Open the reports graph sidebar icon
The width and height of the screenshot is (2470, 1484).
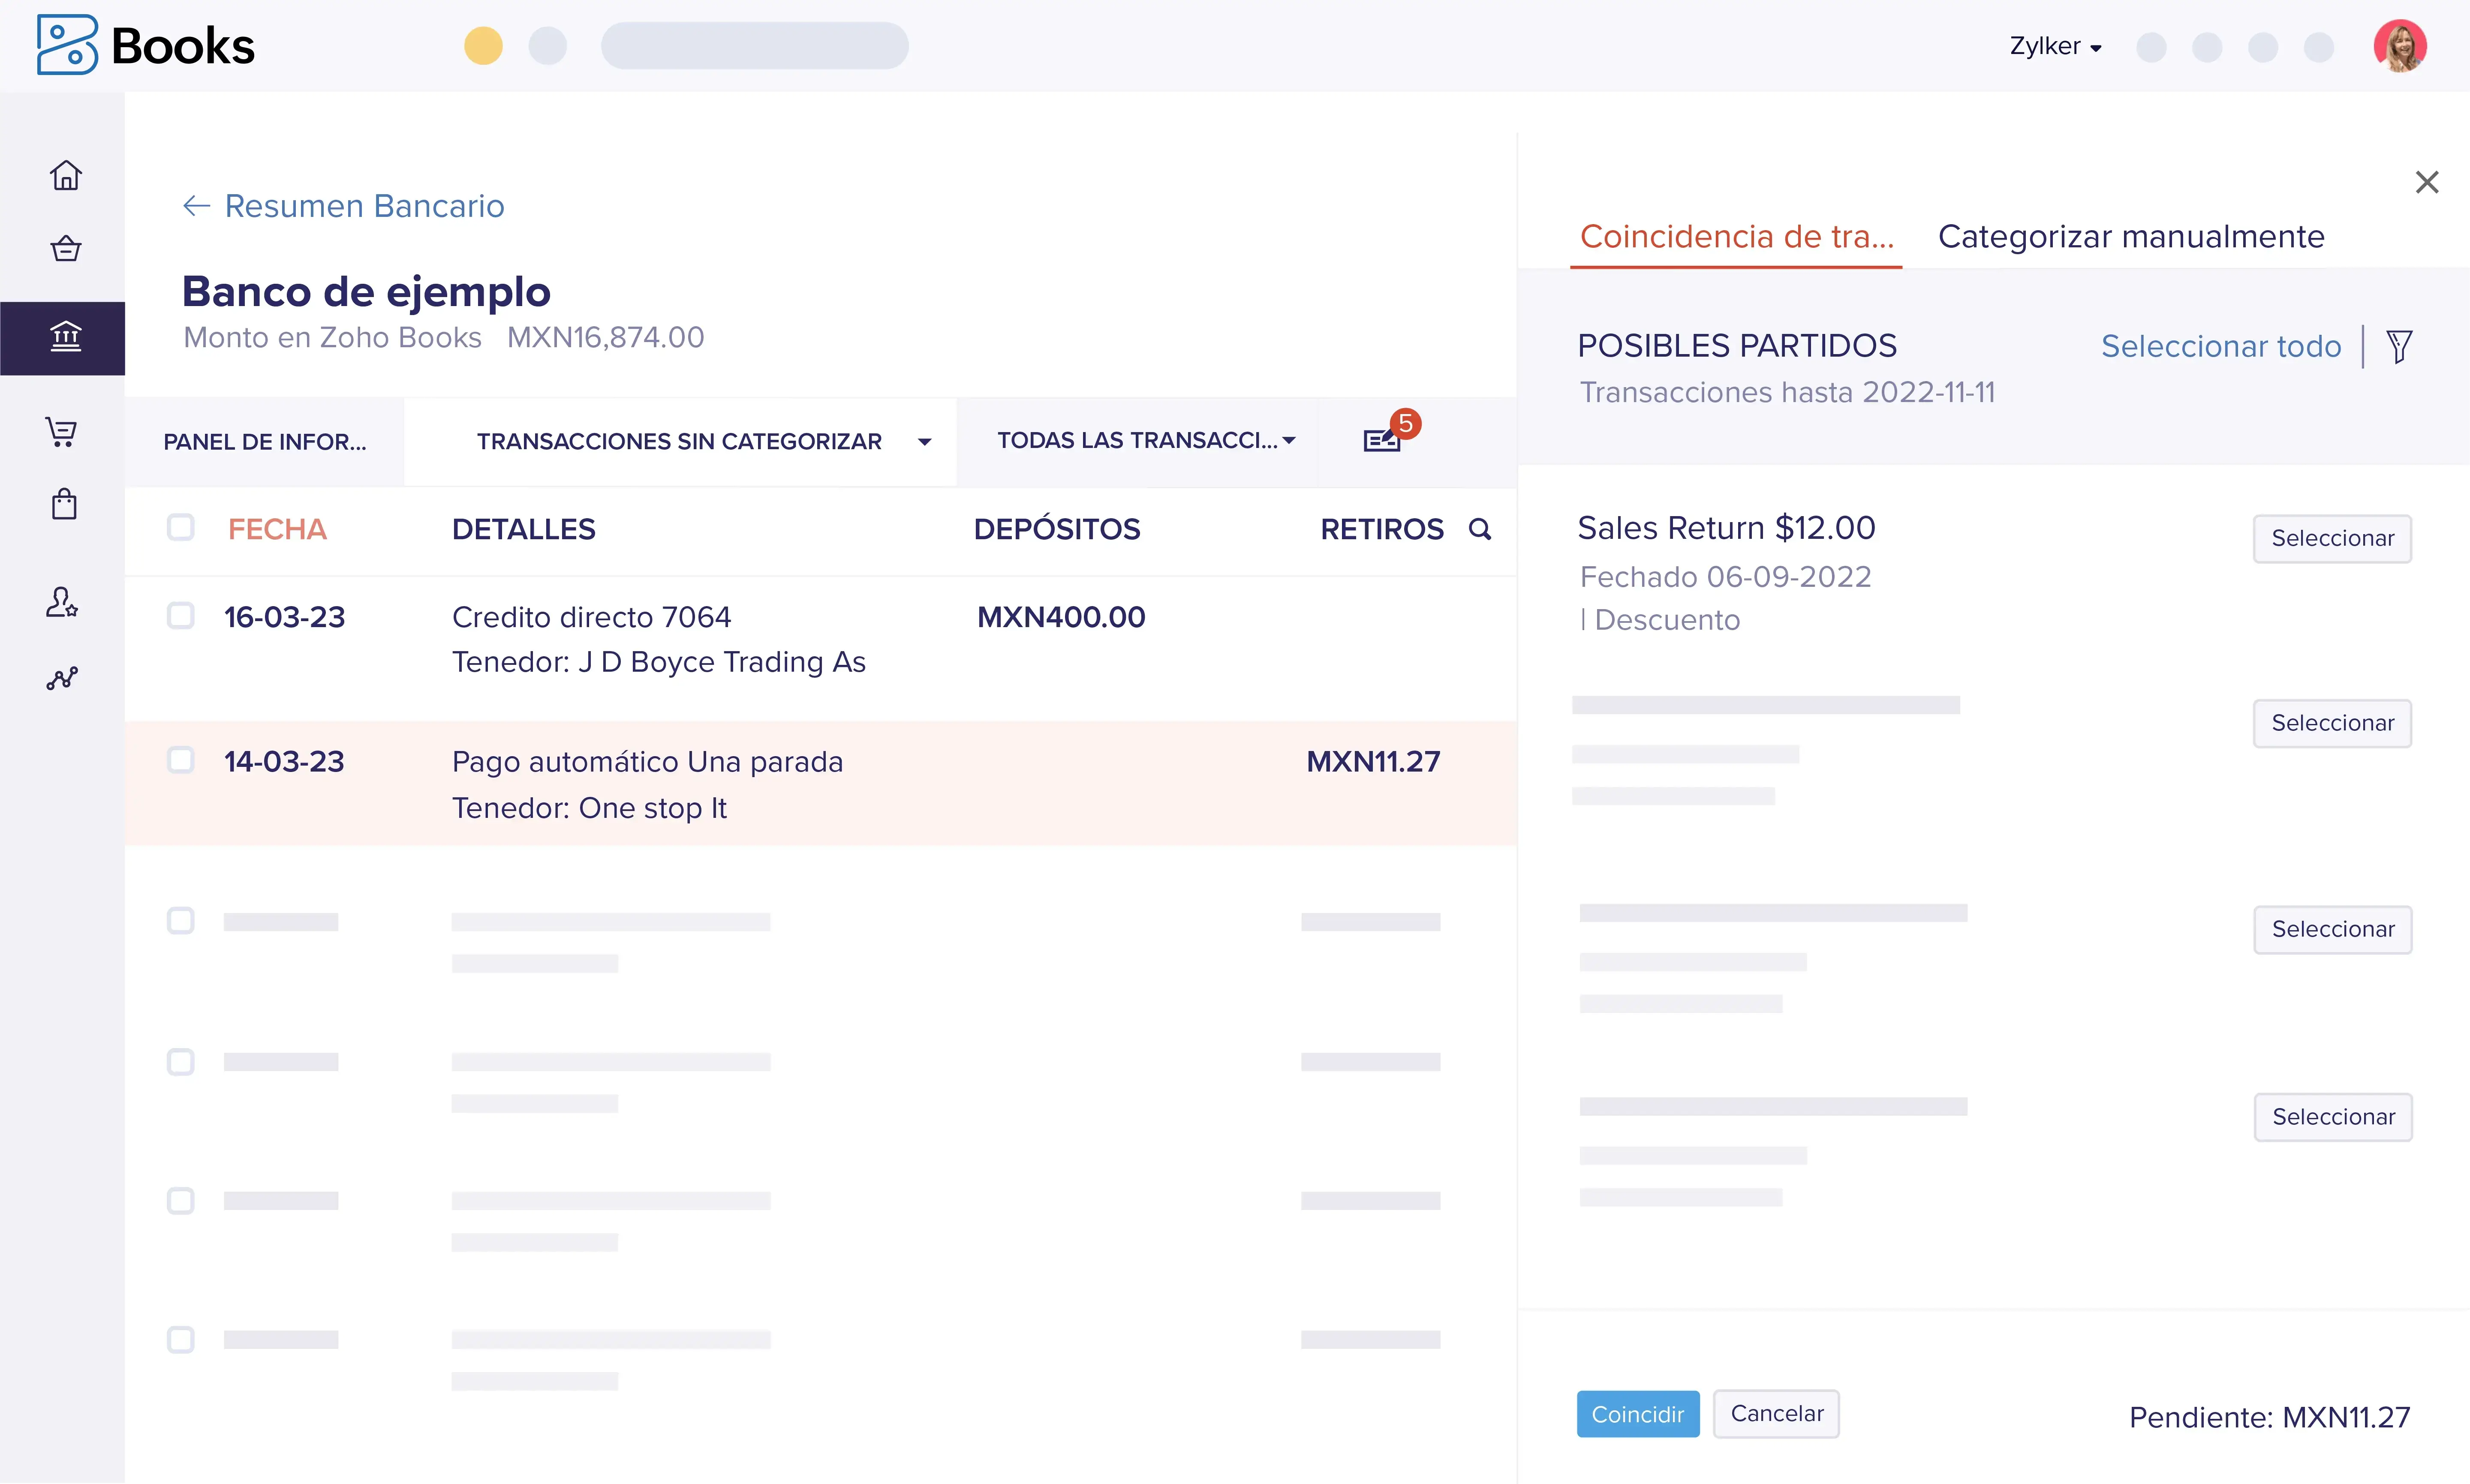click(x=62, y=679)
